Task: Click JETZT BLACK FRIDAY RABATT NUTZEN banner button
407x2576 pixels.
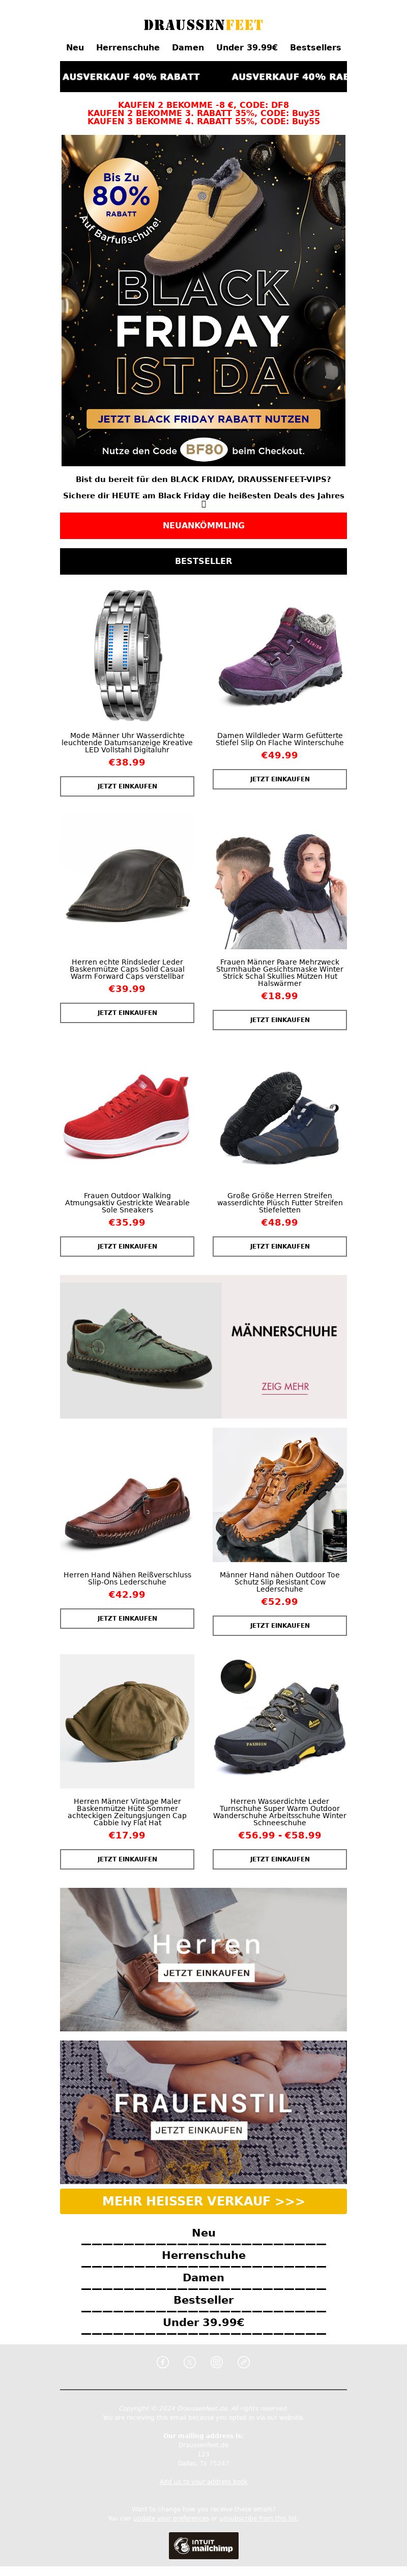Action: [x=203, y=419]
